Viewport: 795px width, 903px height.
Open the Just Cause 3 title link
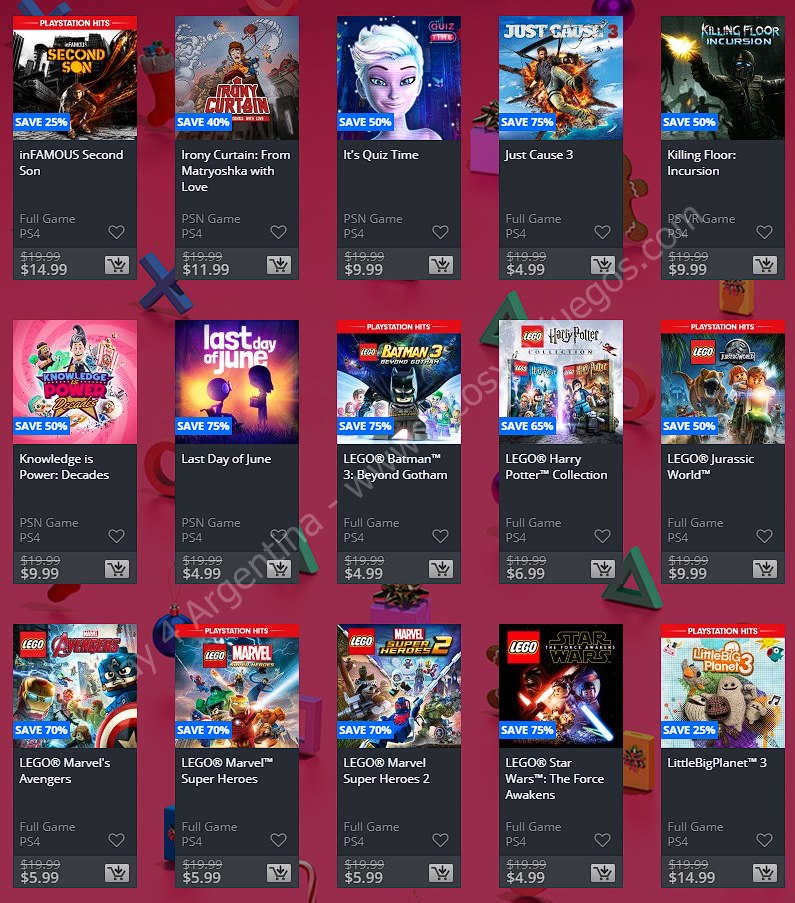539,155
